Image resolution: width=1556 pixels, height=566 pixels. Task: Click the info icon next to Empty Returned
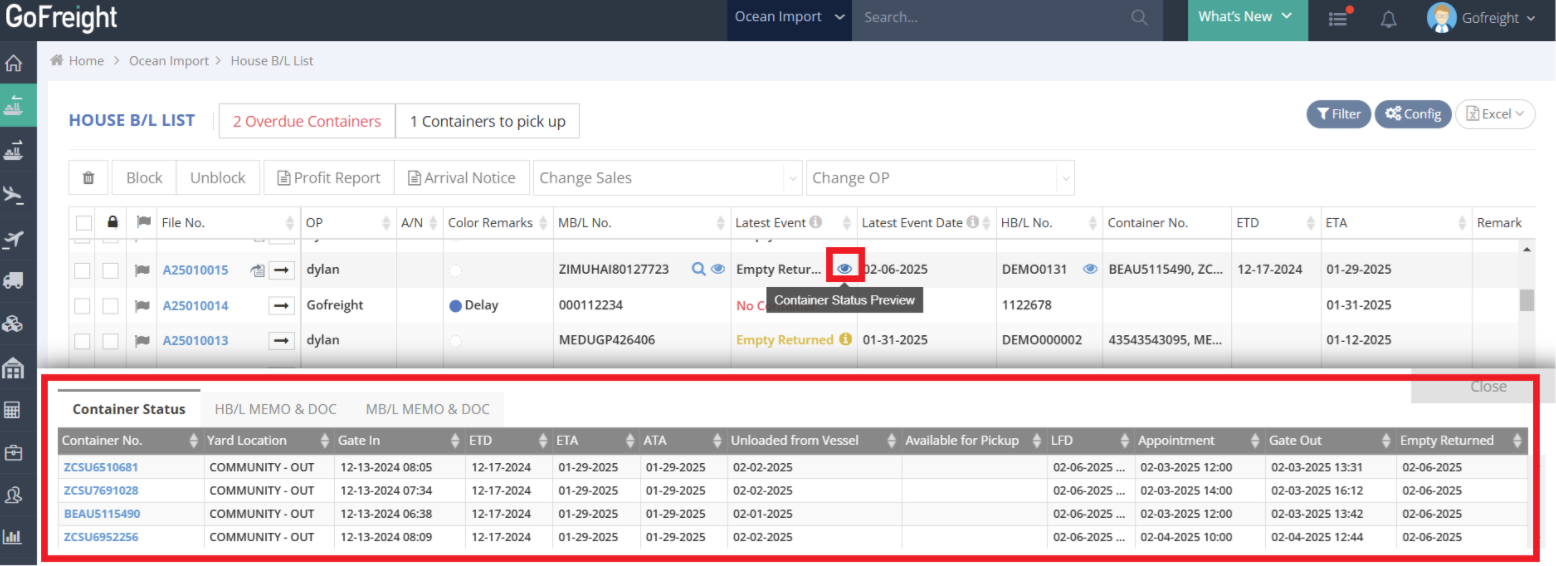tap(845, 340)
